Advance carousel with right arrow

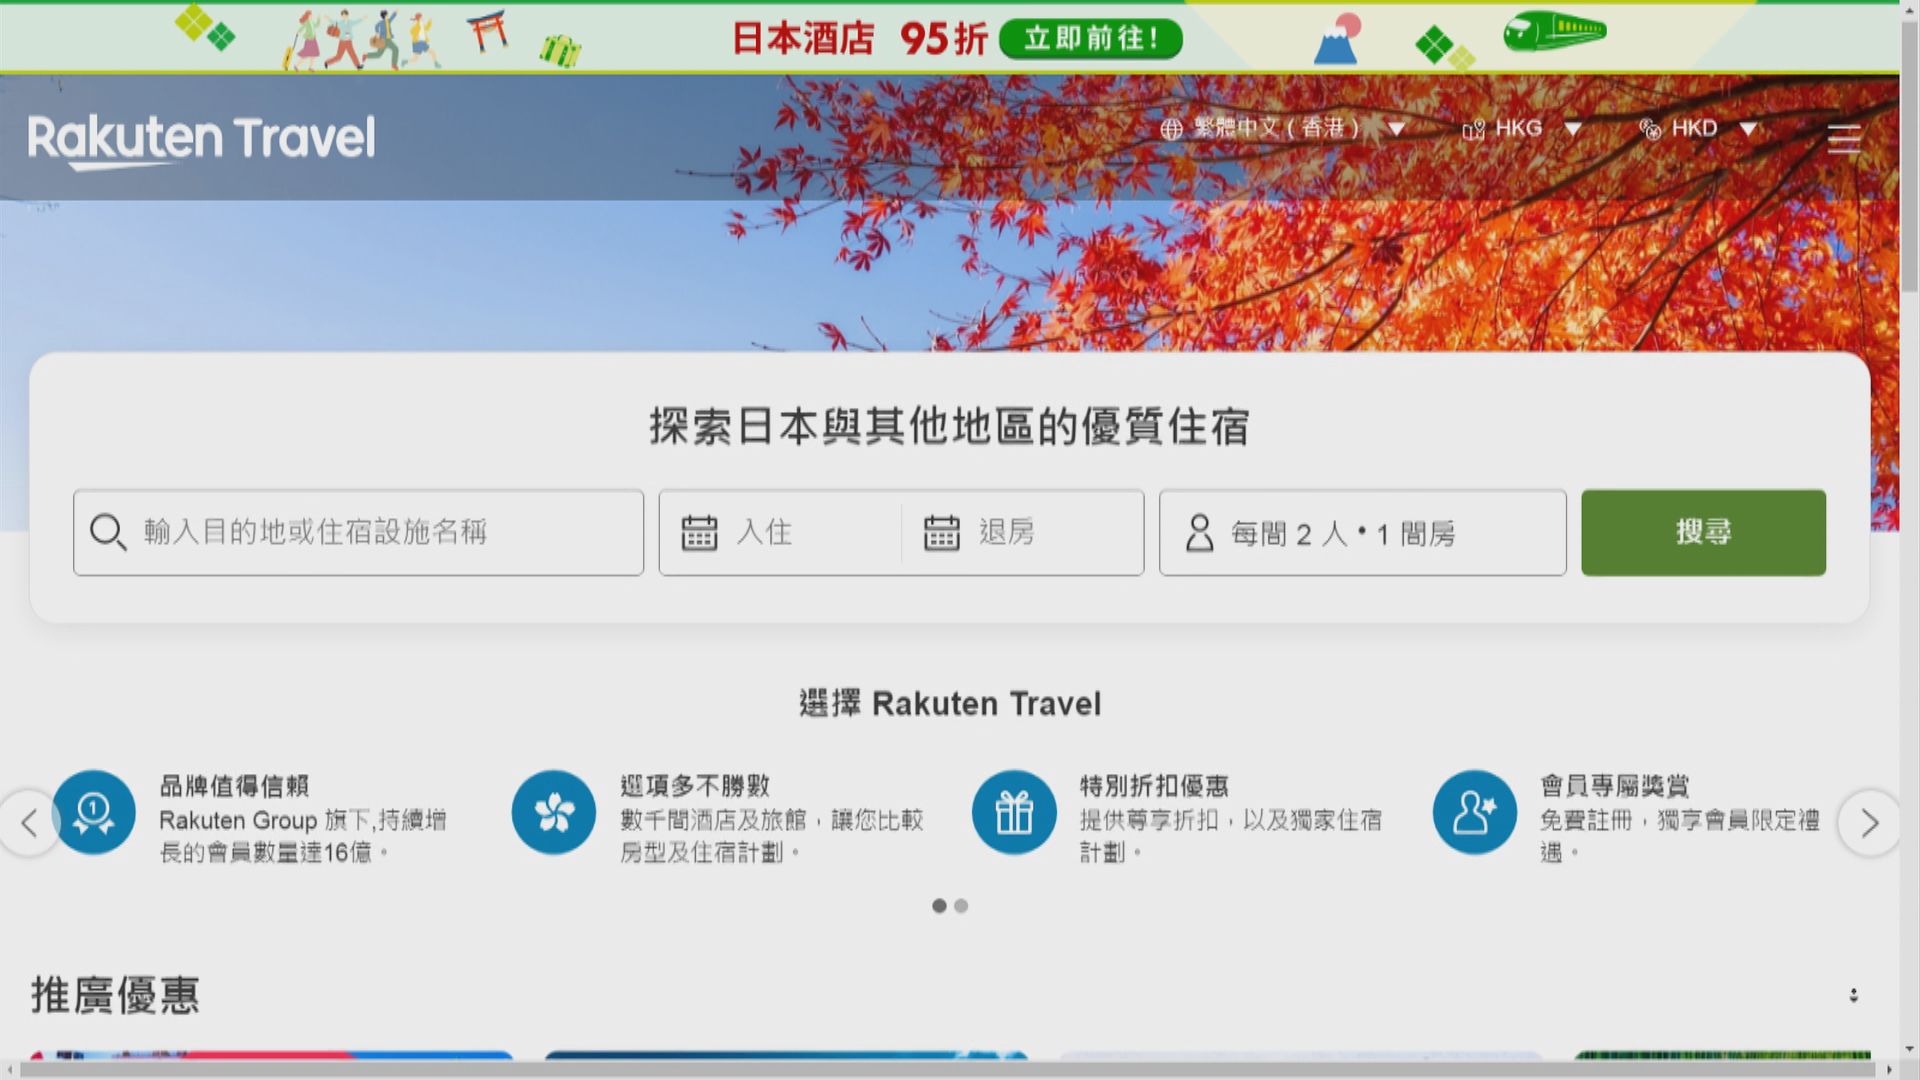tap(1869, 823)
